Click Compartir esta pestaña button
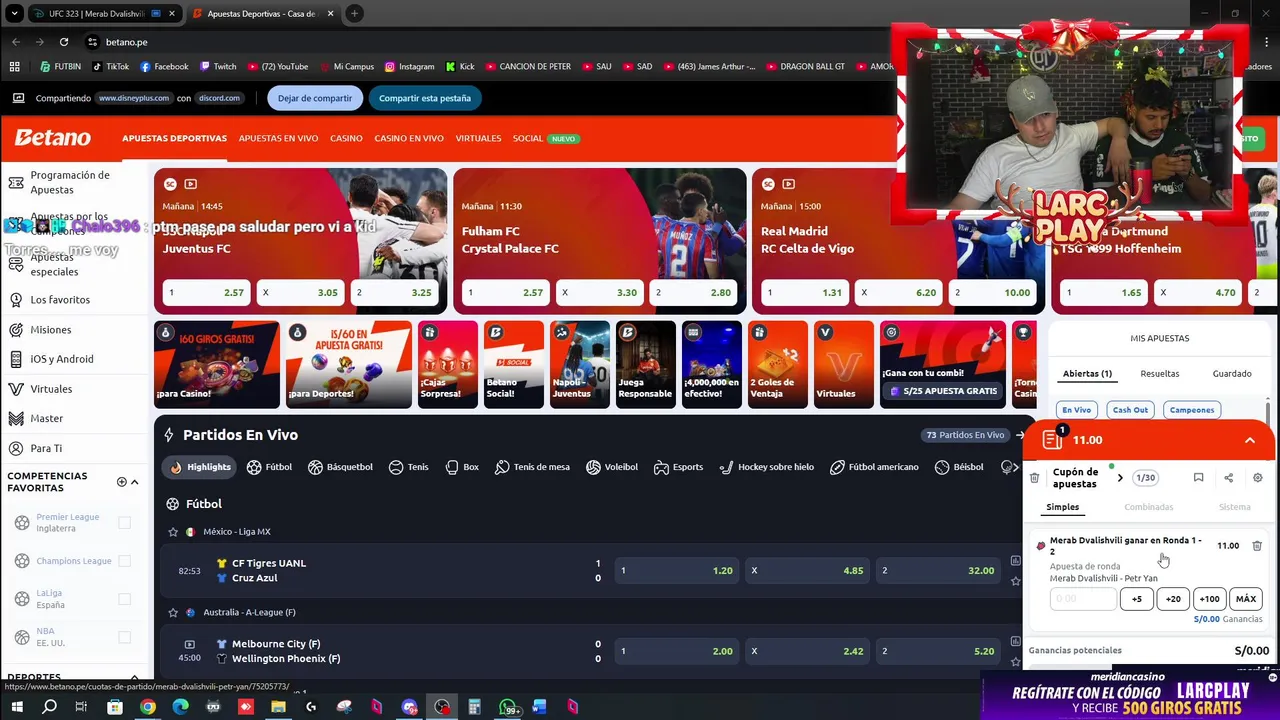1280x720 pixels. point(424,98)
